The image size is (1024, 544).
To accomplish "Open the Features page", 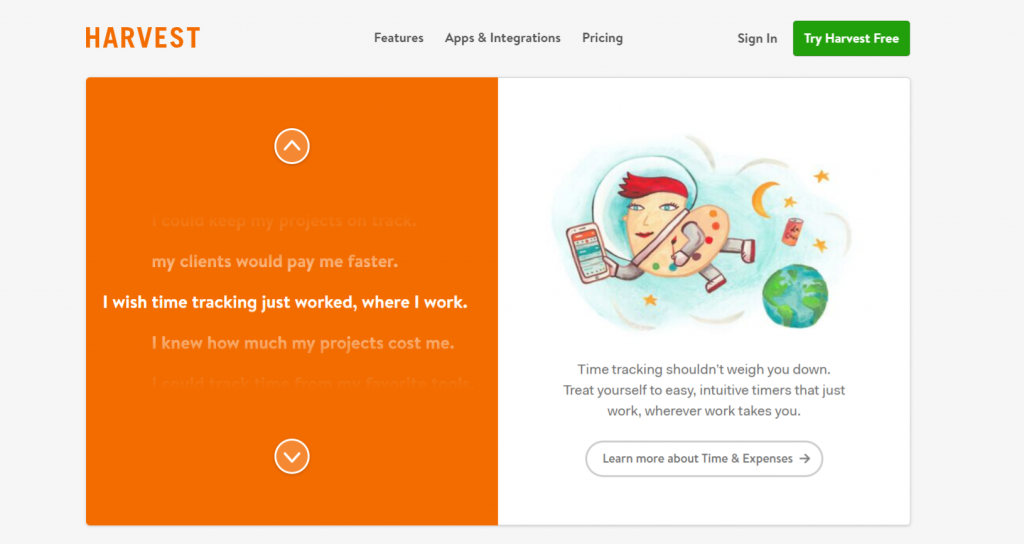I will tap(398, 38).
